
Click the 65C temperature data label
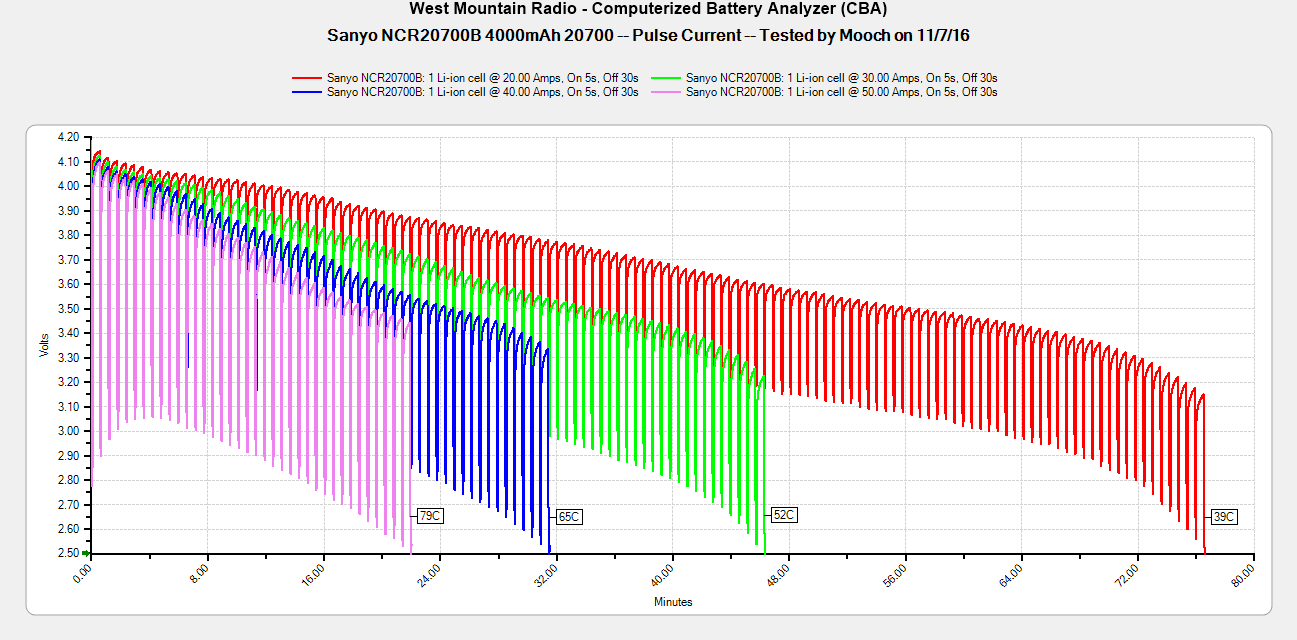[568, 517]
